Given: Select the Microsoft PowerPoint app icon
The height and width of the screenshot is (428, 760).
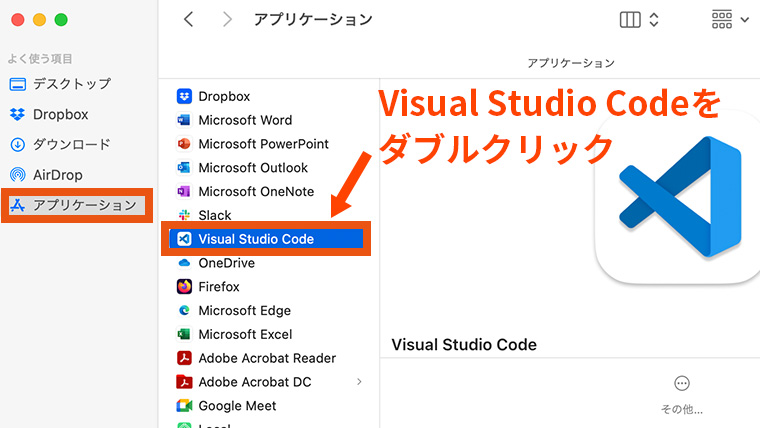Looking at the screenshot, I should (x=184, y=144).
